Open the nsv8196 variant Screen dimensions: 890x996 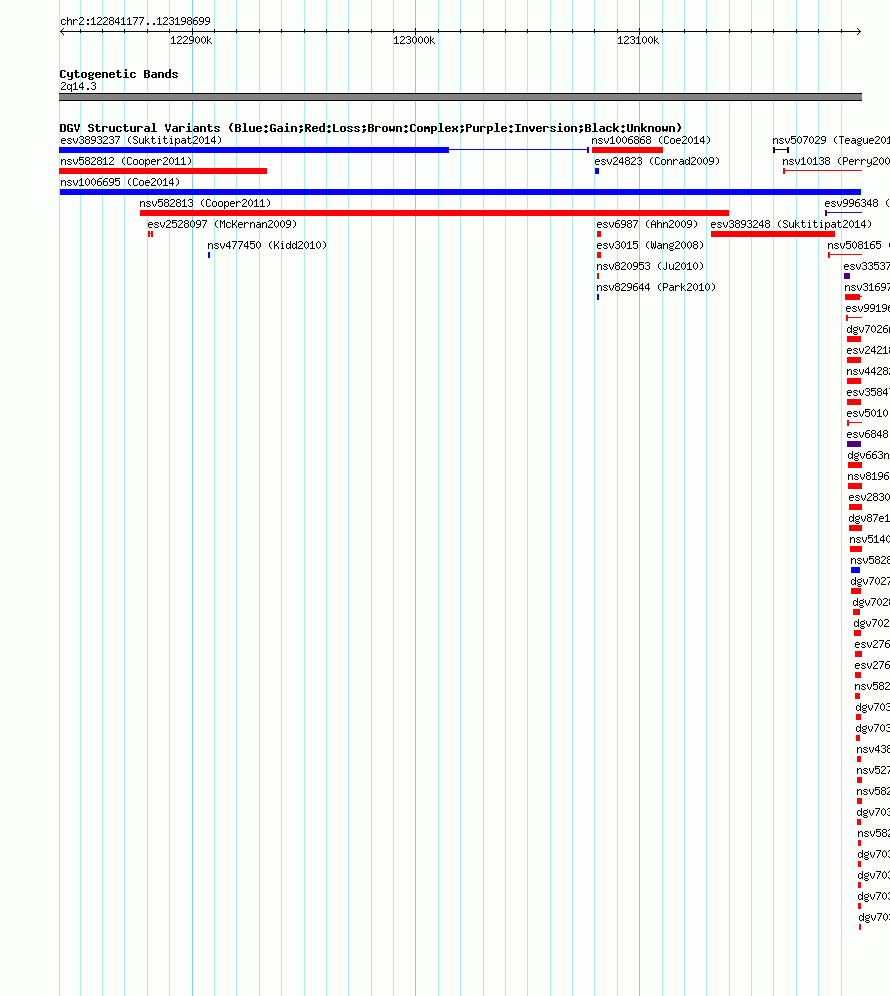(855, 485)
